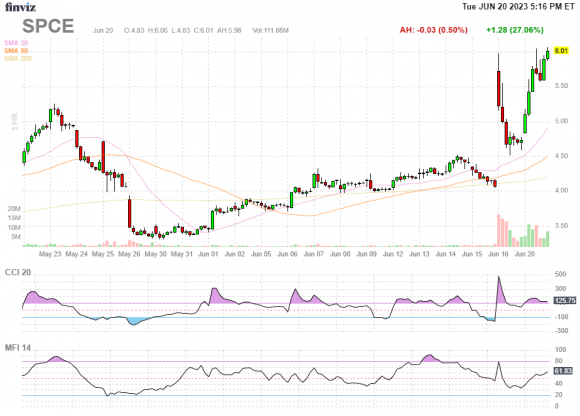Click the 5.50 price axis label
Image resolution: width=580 pixels, height=416 pixels.
pyautogui.click(x=561, y=85)
